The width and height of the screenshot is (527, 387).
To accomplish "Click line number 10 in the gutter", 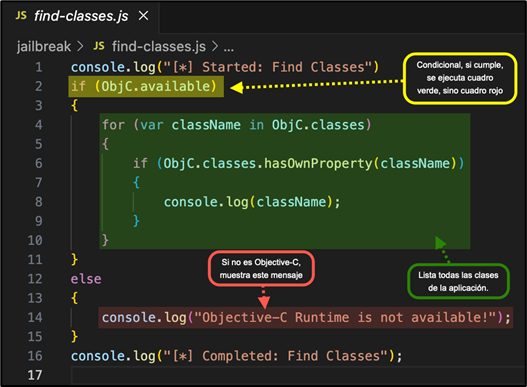I will click(35, 240).
